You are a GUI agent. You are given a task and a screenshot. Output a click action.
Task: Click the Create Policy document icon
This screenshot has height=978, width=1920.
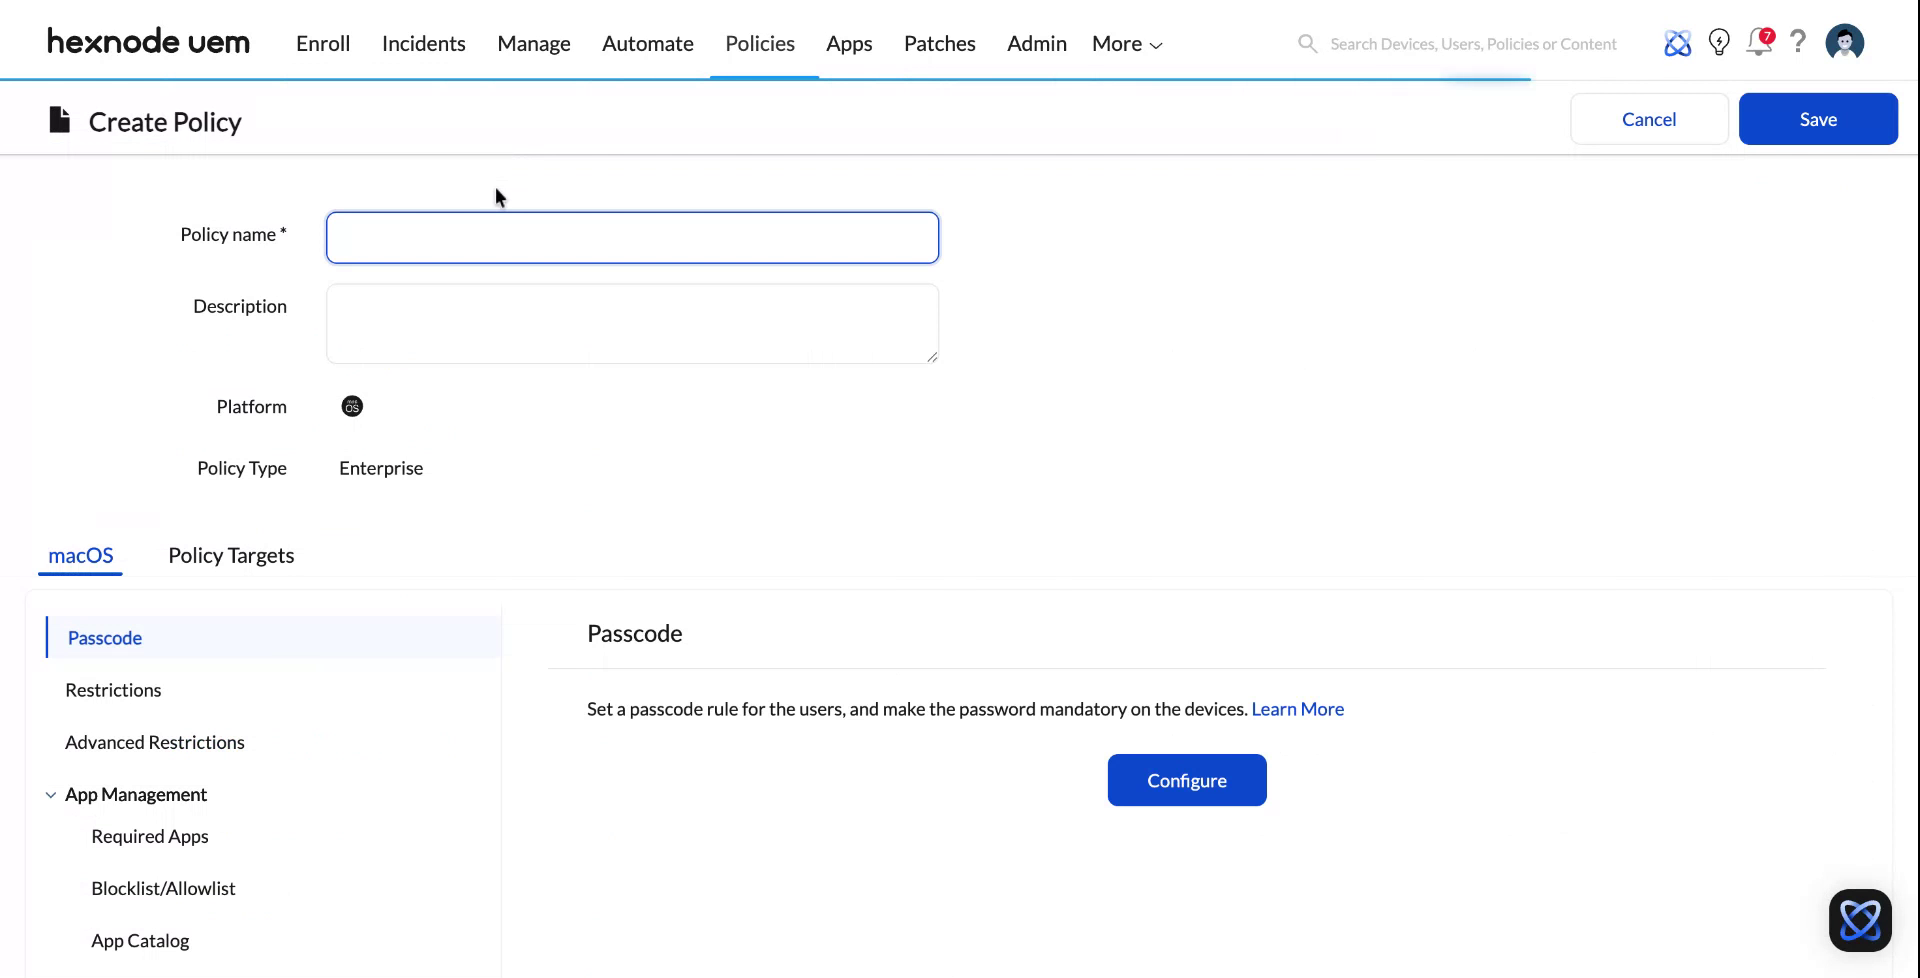pos(59,119)
